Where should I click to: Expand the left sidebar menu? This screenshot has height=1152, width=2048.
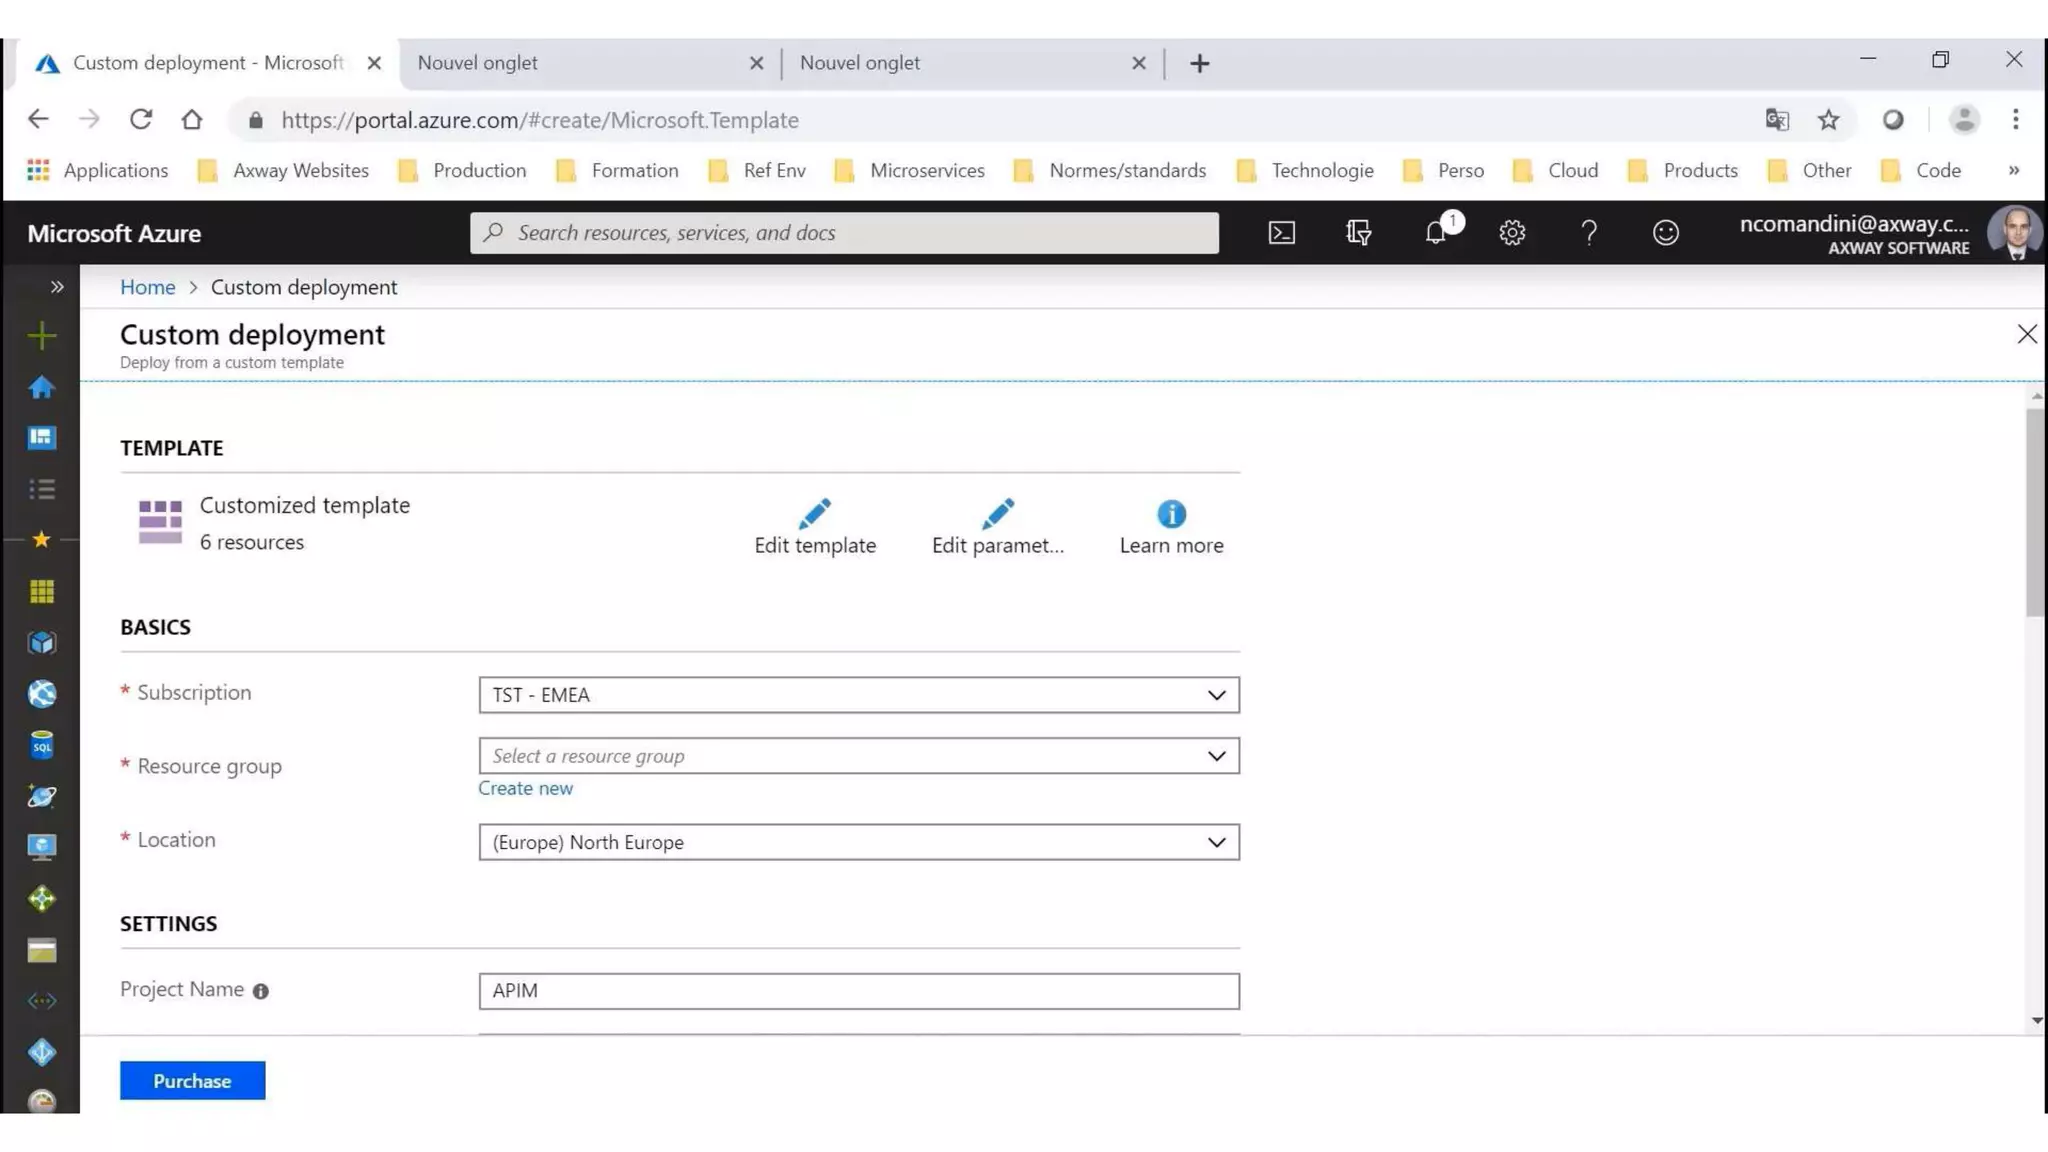coord(57,287)
